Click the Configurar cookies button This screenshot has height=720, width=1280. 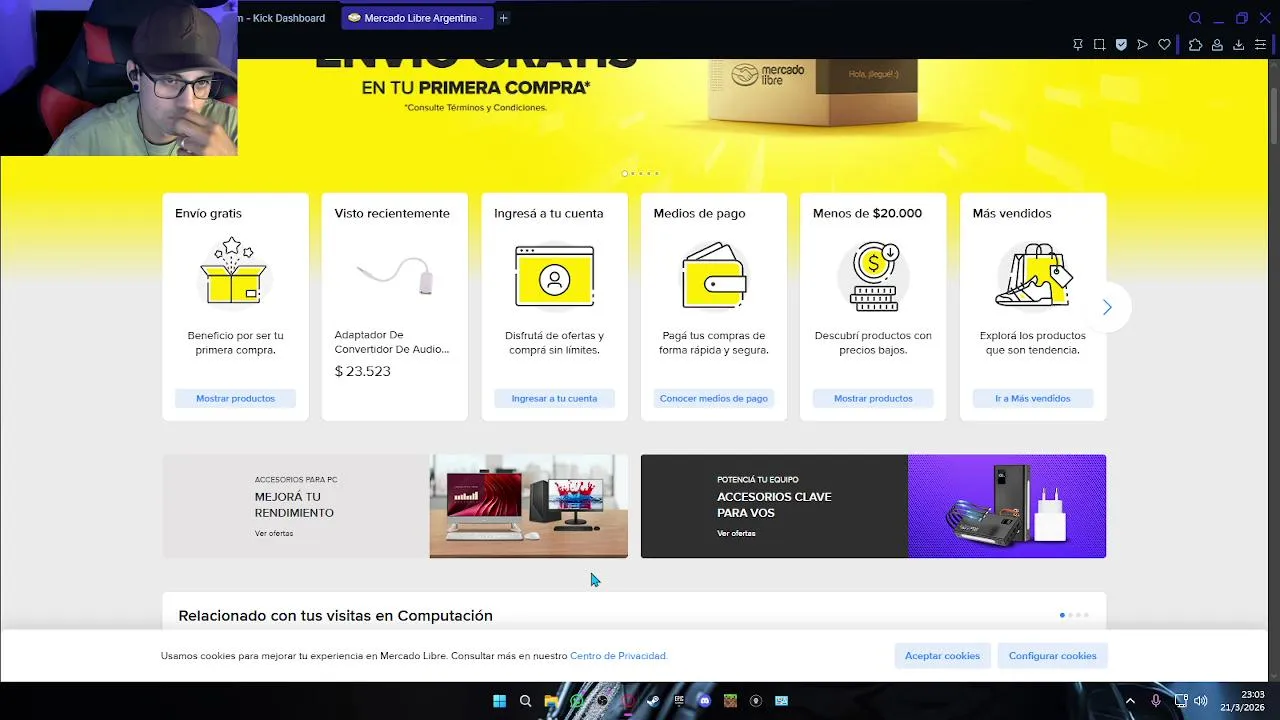pyautogui.click(x=1052, y=656)
